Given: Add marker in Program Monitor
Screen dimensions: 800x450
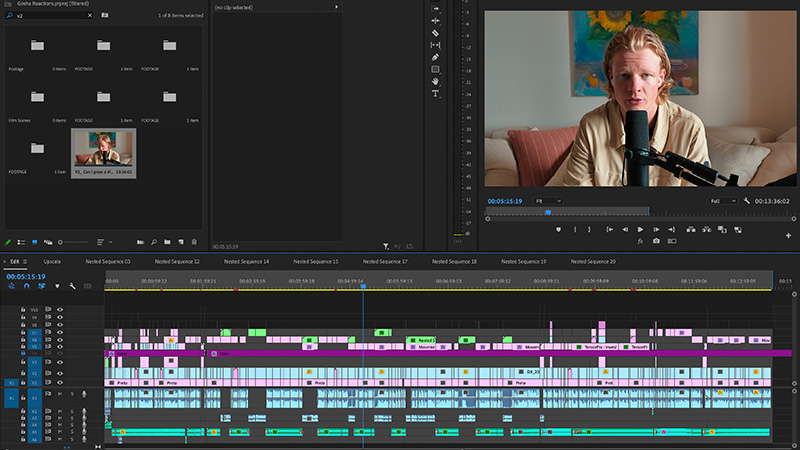Looking at the screenshot, I should pyautogui.click(x=558, y=230).
